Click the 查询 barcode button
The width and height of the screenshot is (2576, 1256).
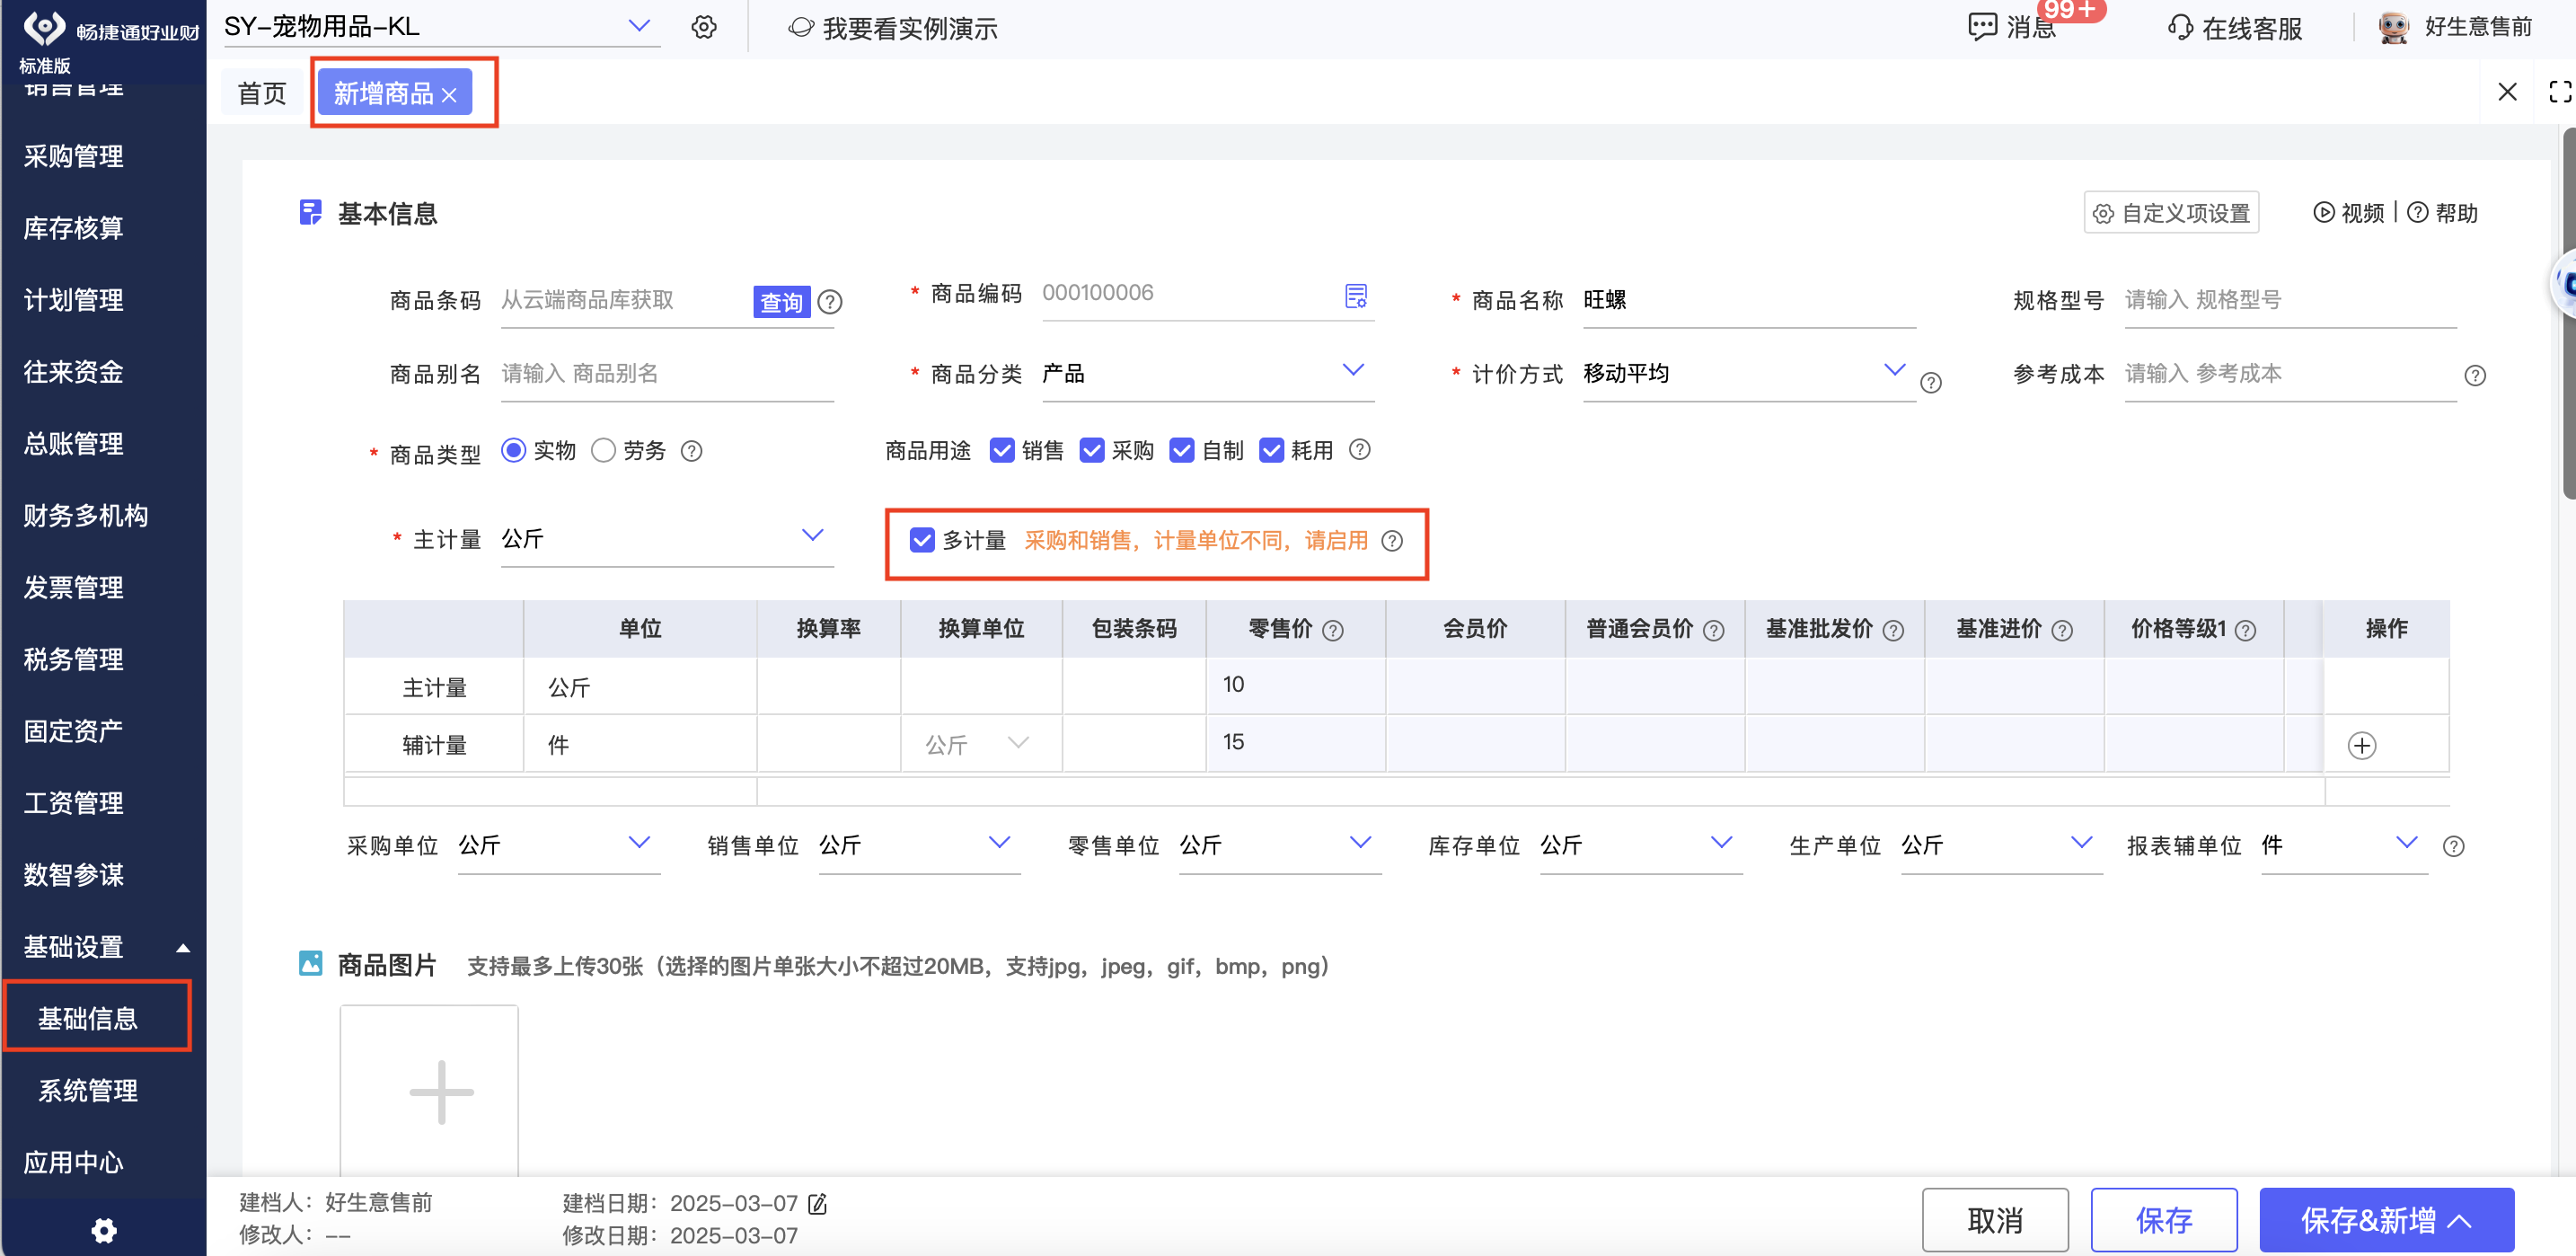pyautogui.click(x=781, y=302)
